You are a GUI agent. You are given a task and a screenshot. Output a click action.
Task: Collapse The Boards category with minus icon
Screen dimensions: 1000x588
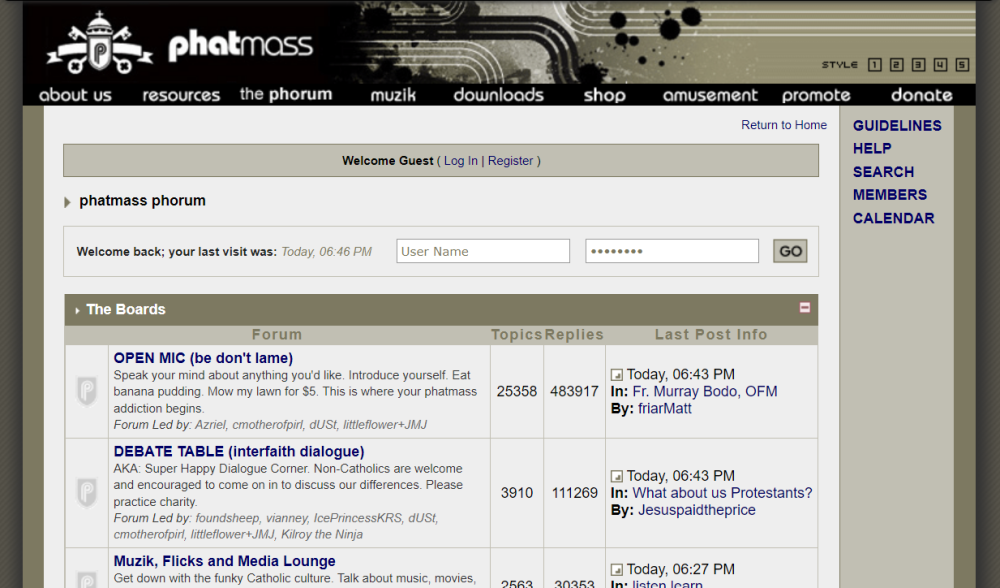click(805, 307)
